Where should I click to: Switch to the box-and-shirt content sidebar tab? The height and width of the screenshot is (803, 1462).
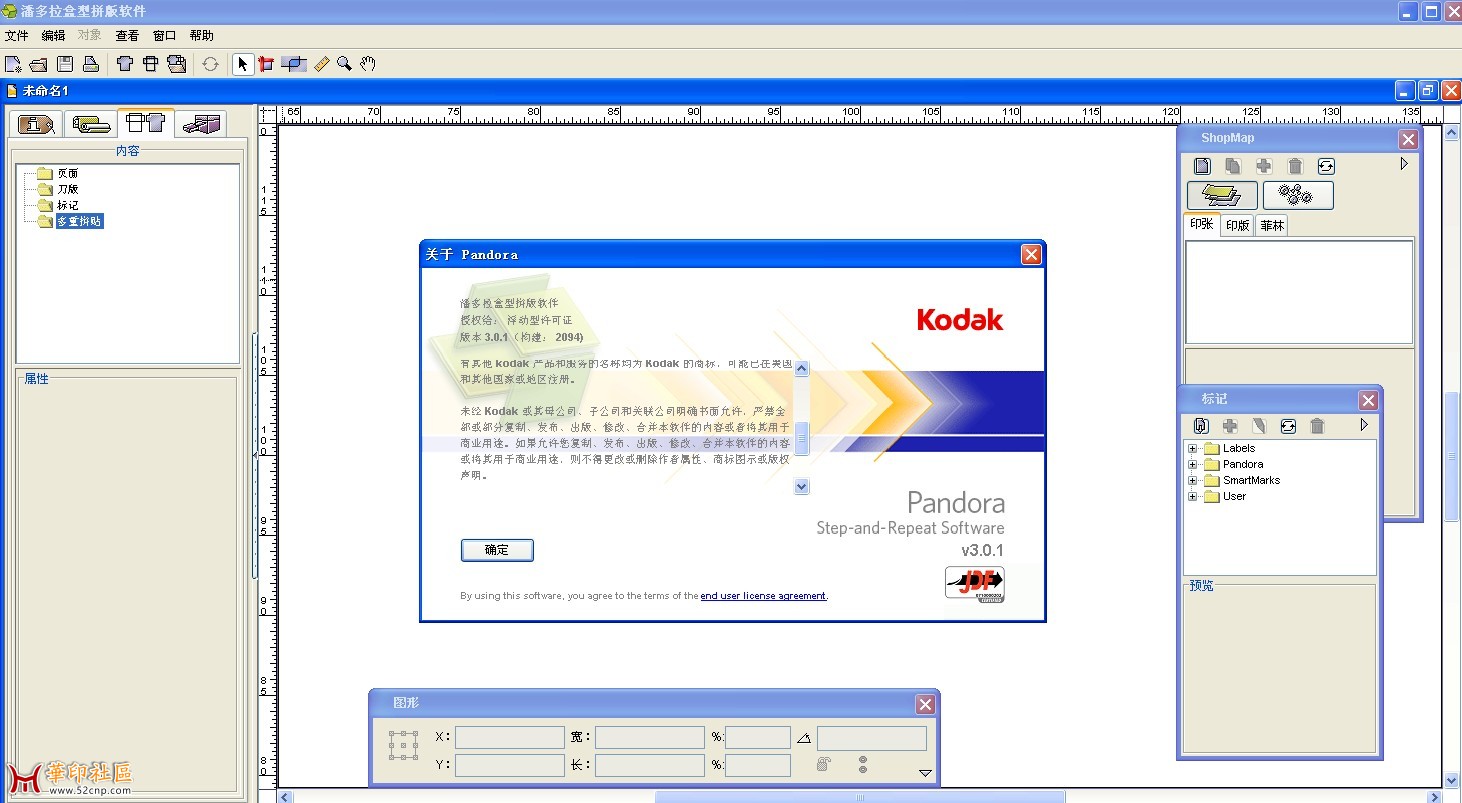[146, 123]
